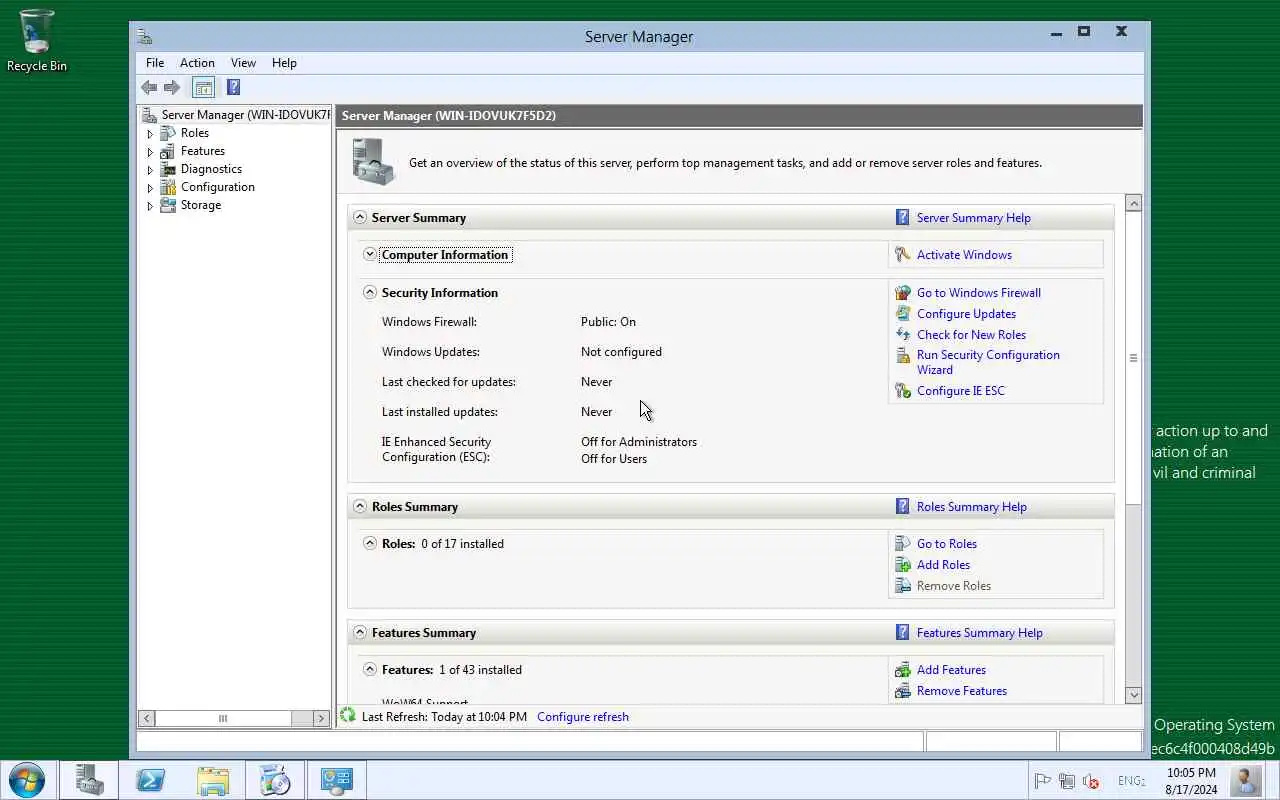Select the Server Manager root tree node
1280x800 pixels.
pyautogui.click(x=236, y=115)
